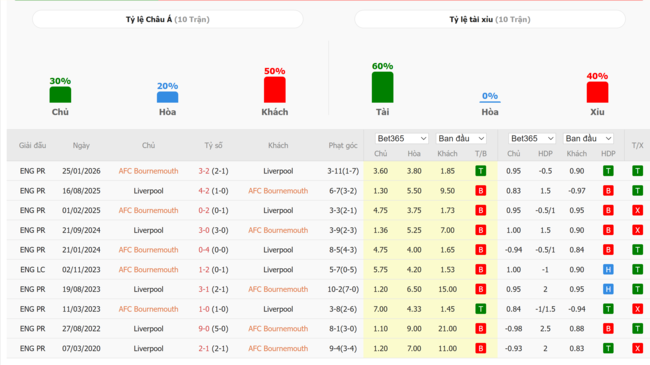Viewport: 650px width, 365px height.
Task: Click the Ngày column header
Action: pos(81,145)
